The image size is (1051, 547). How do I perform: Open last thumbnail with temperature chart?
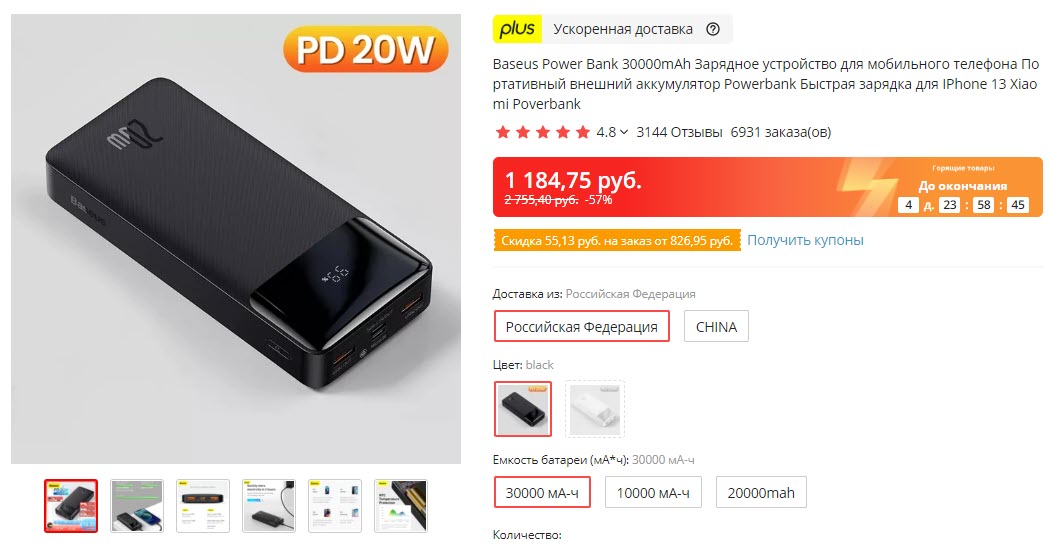point(401,506)
